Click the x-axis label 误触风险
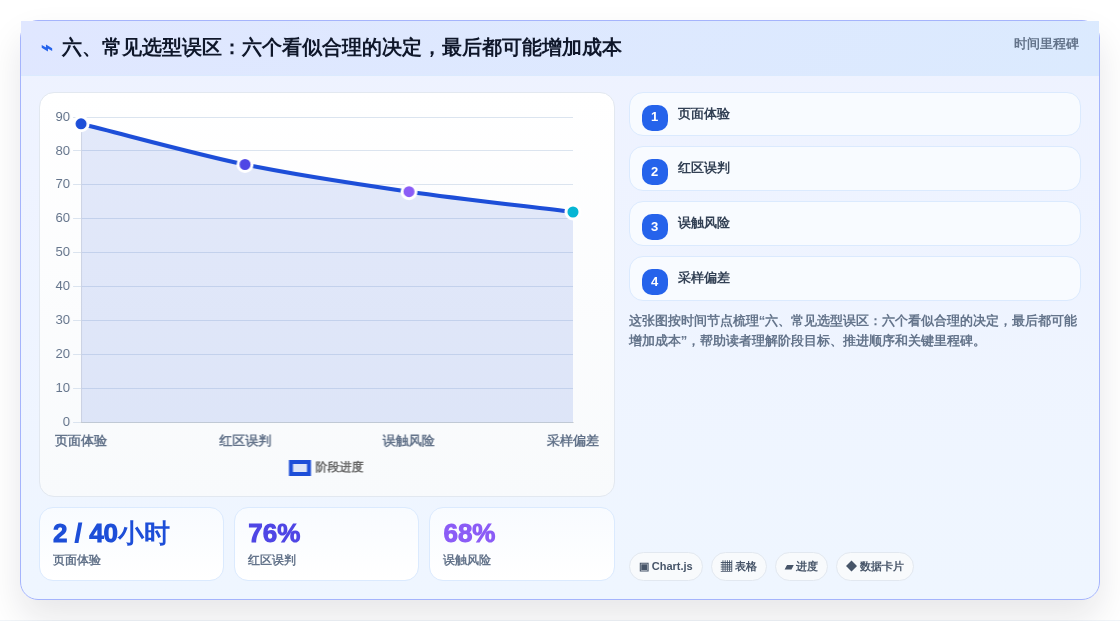This screenshot has width=1120, height=621. click(409, 441)
